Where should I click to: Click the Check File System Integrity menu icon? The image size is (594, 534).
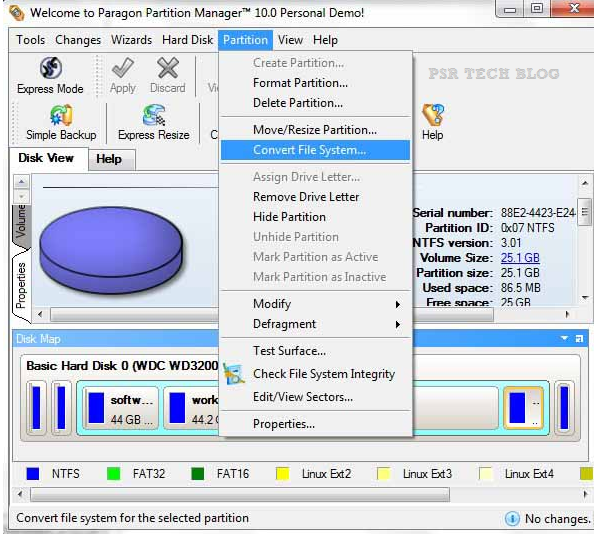click(233, 374)
